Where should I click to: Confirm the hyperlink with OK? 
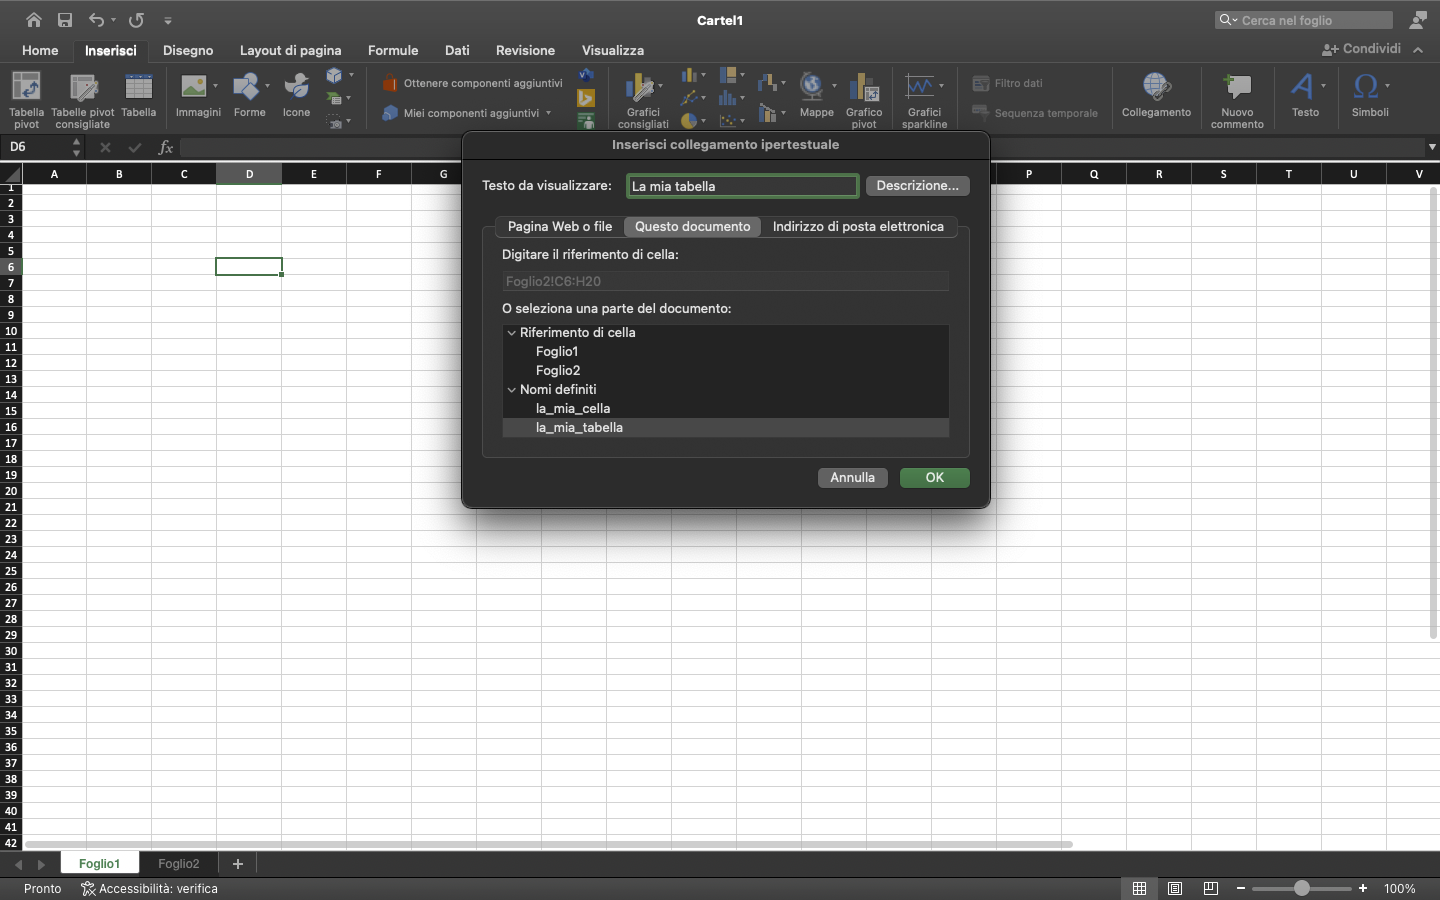click(933, 478)
